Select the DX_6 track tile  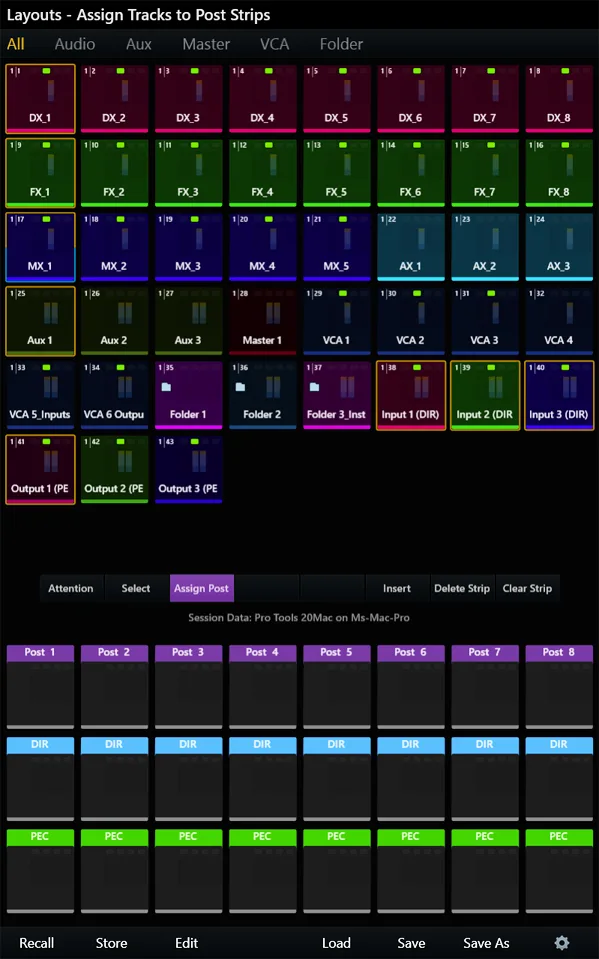pyautogui.click(x=410, y=98)
